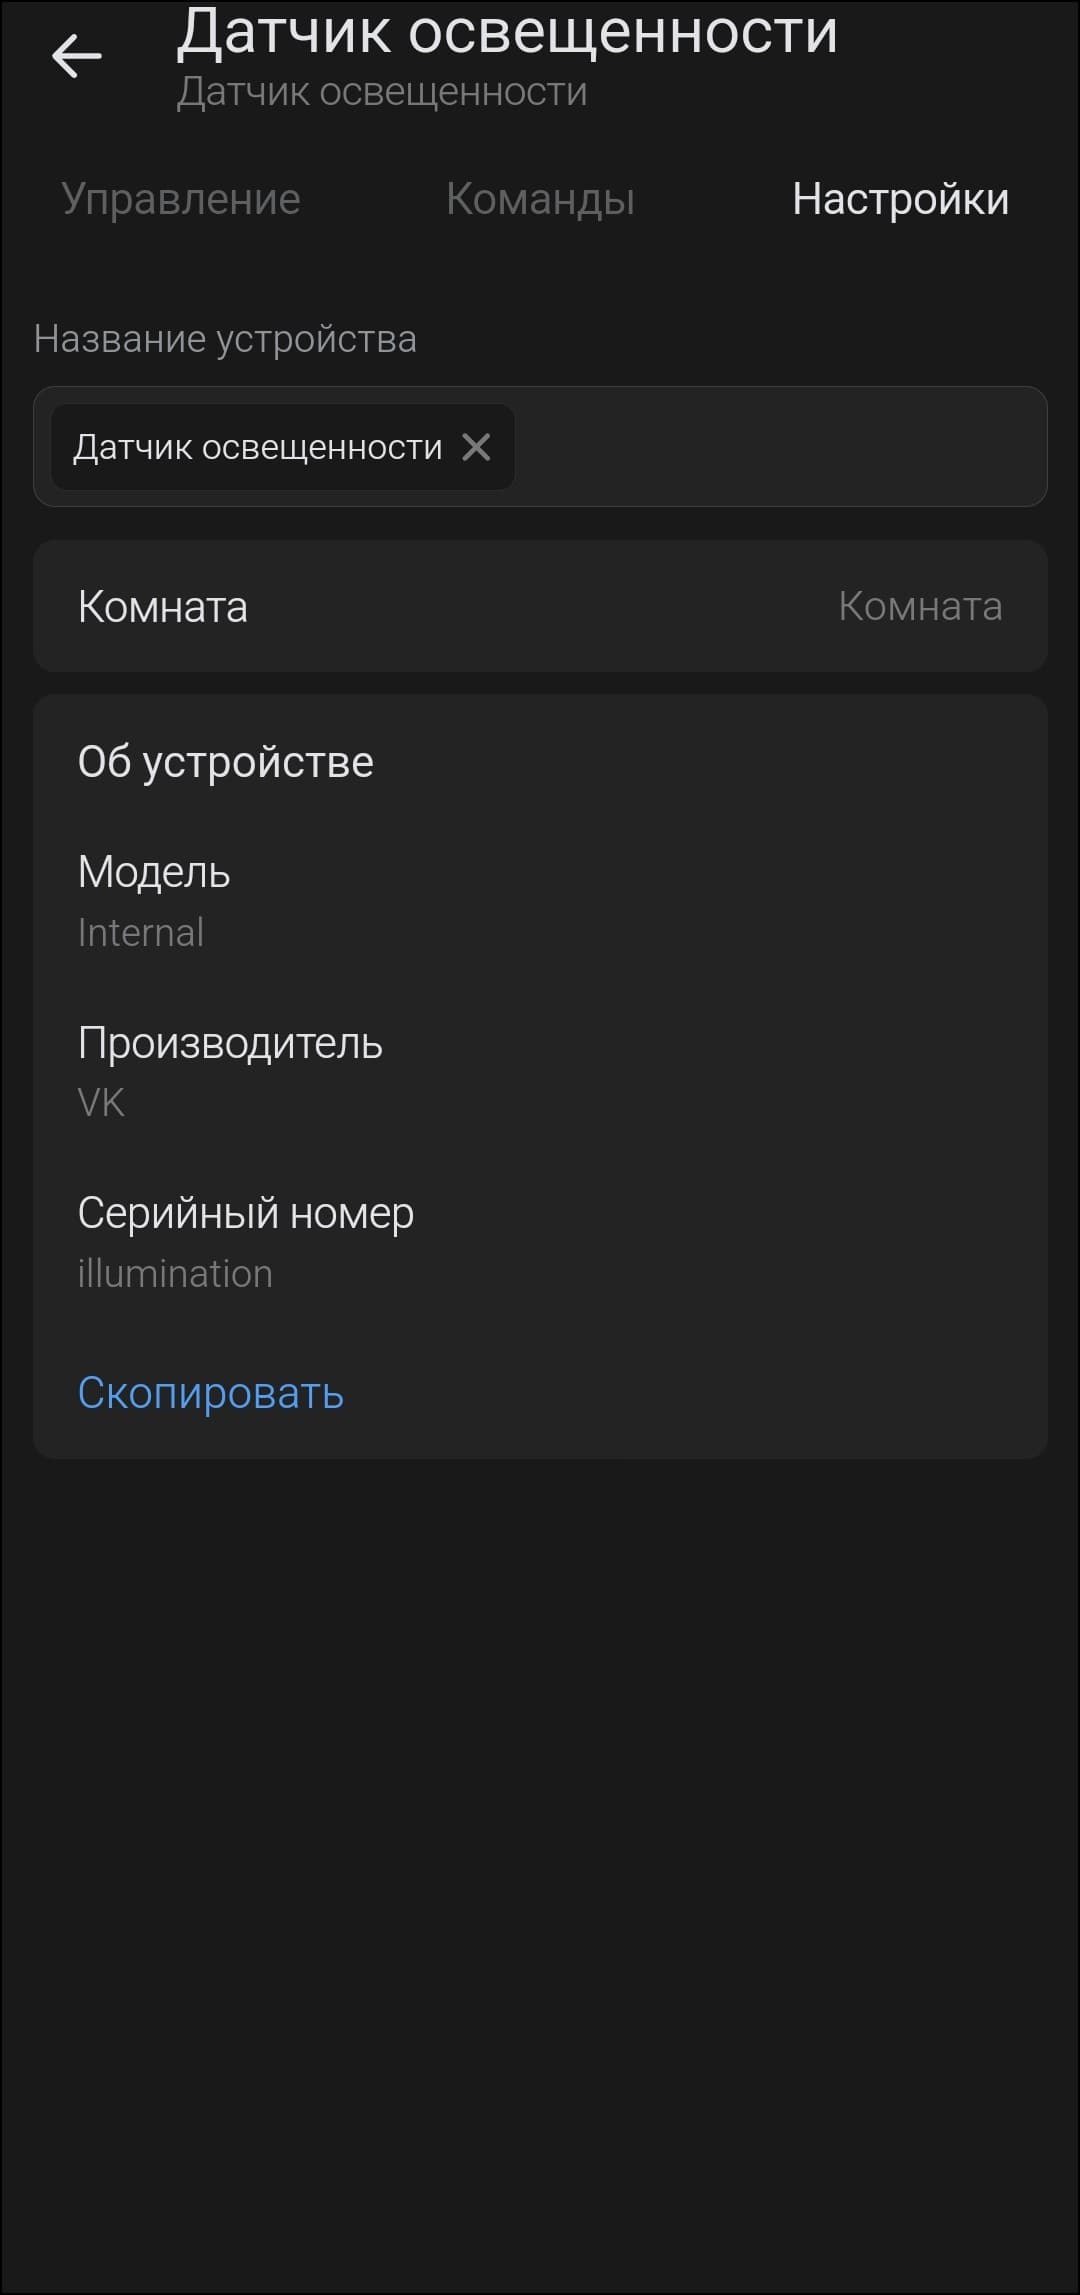This screenshot has height=2295, width=1080.
Task: Tap the grey Комната value on right
Action: 920,606
